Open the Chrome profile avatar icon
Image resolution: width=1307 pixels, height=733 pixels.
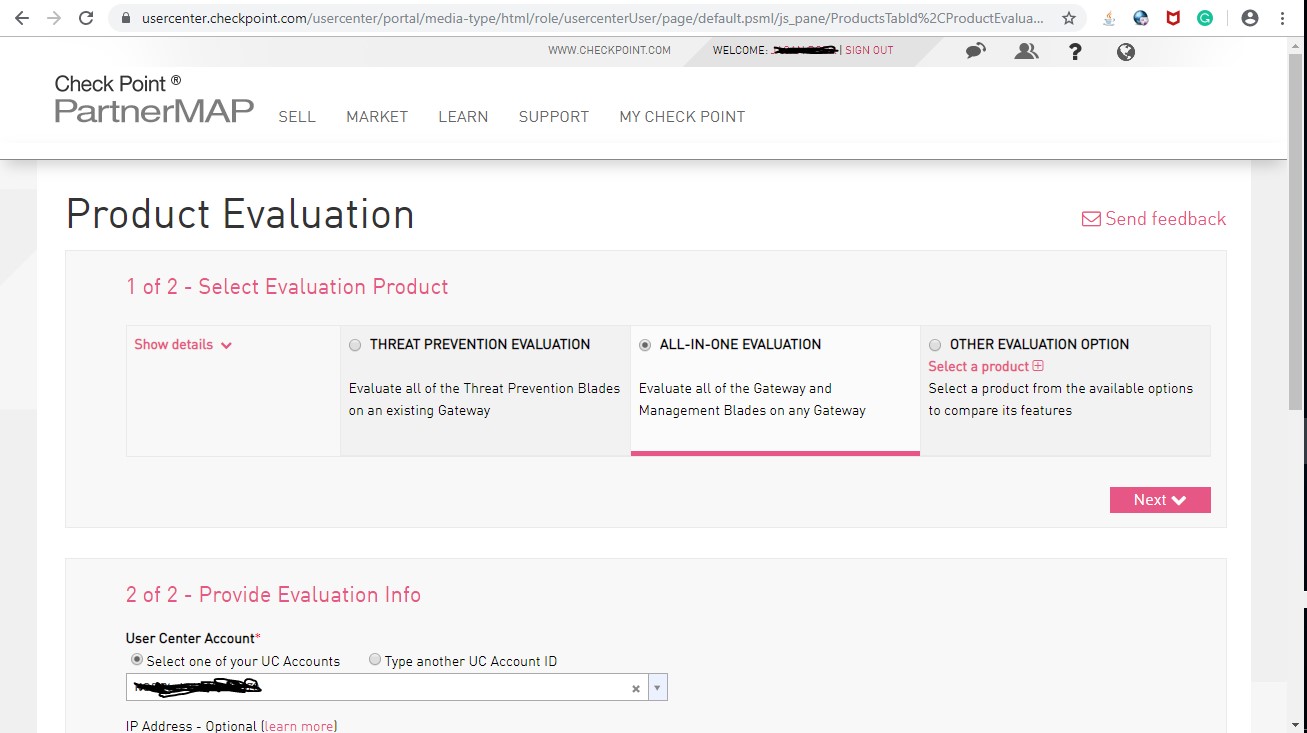click(1249, 18)
